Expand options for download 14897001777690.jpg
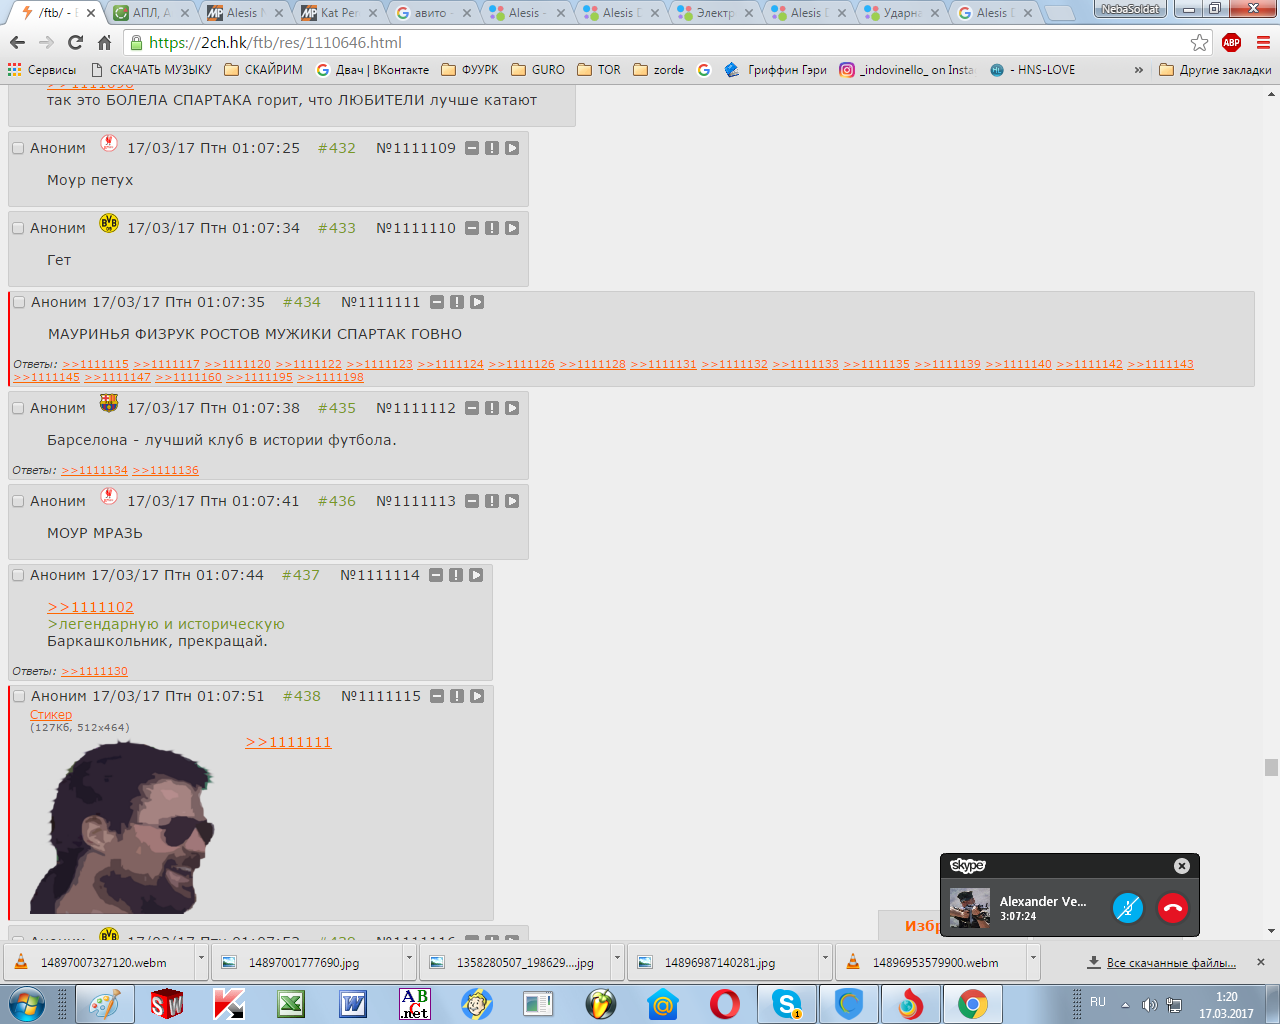 pyautogui.click(x=409, y=962)
